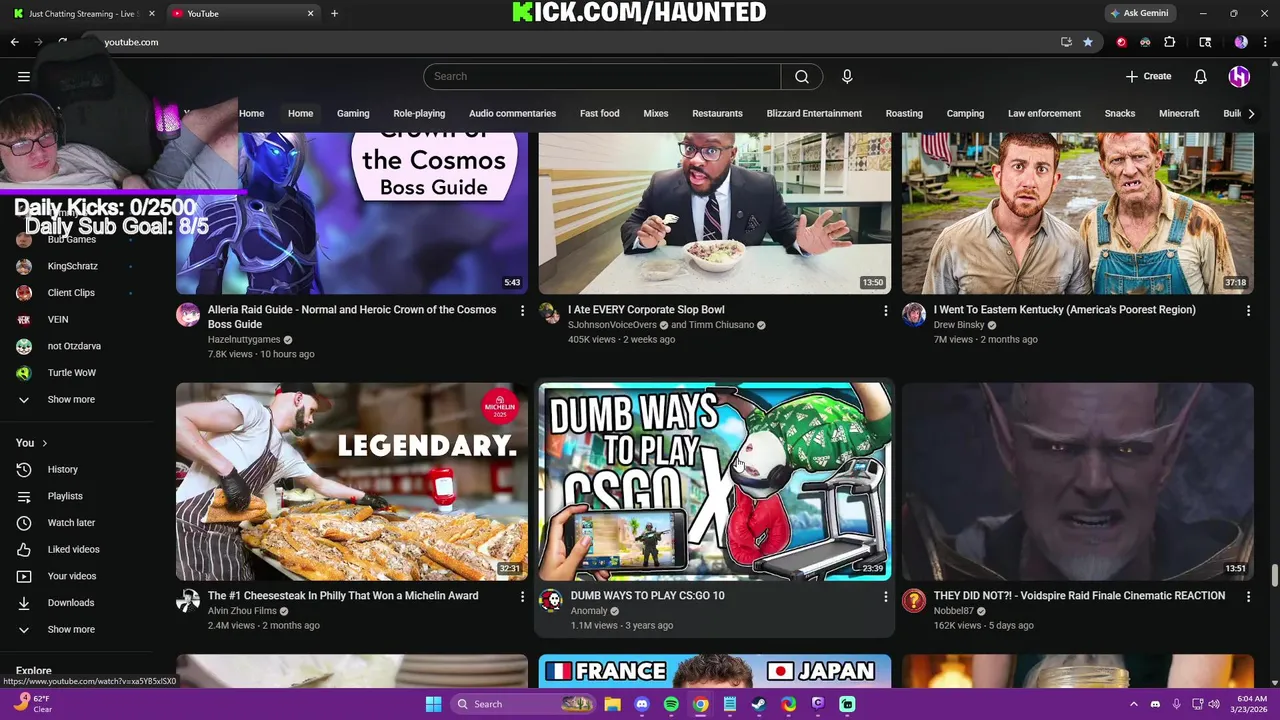The image size is (1280, 720).
Task: Click the search magnifier button
Action: coord(802,76)
